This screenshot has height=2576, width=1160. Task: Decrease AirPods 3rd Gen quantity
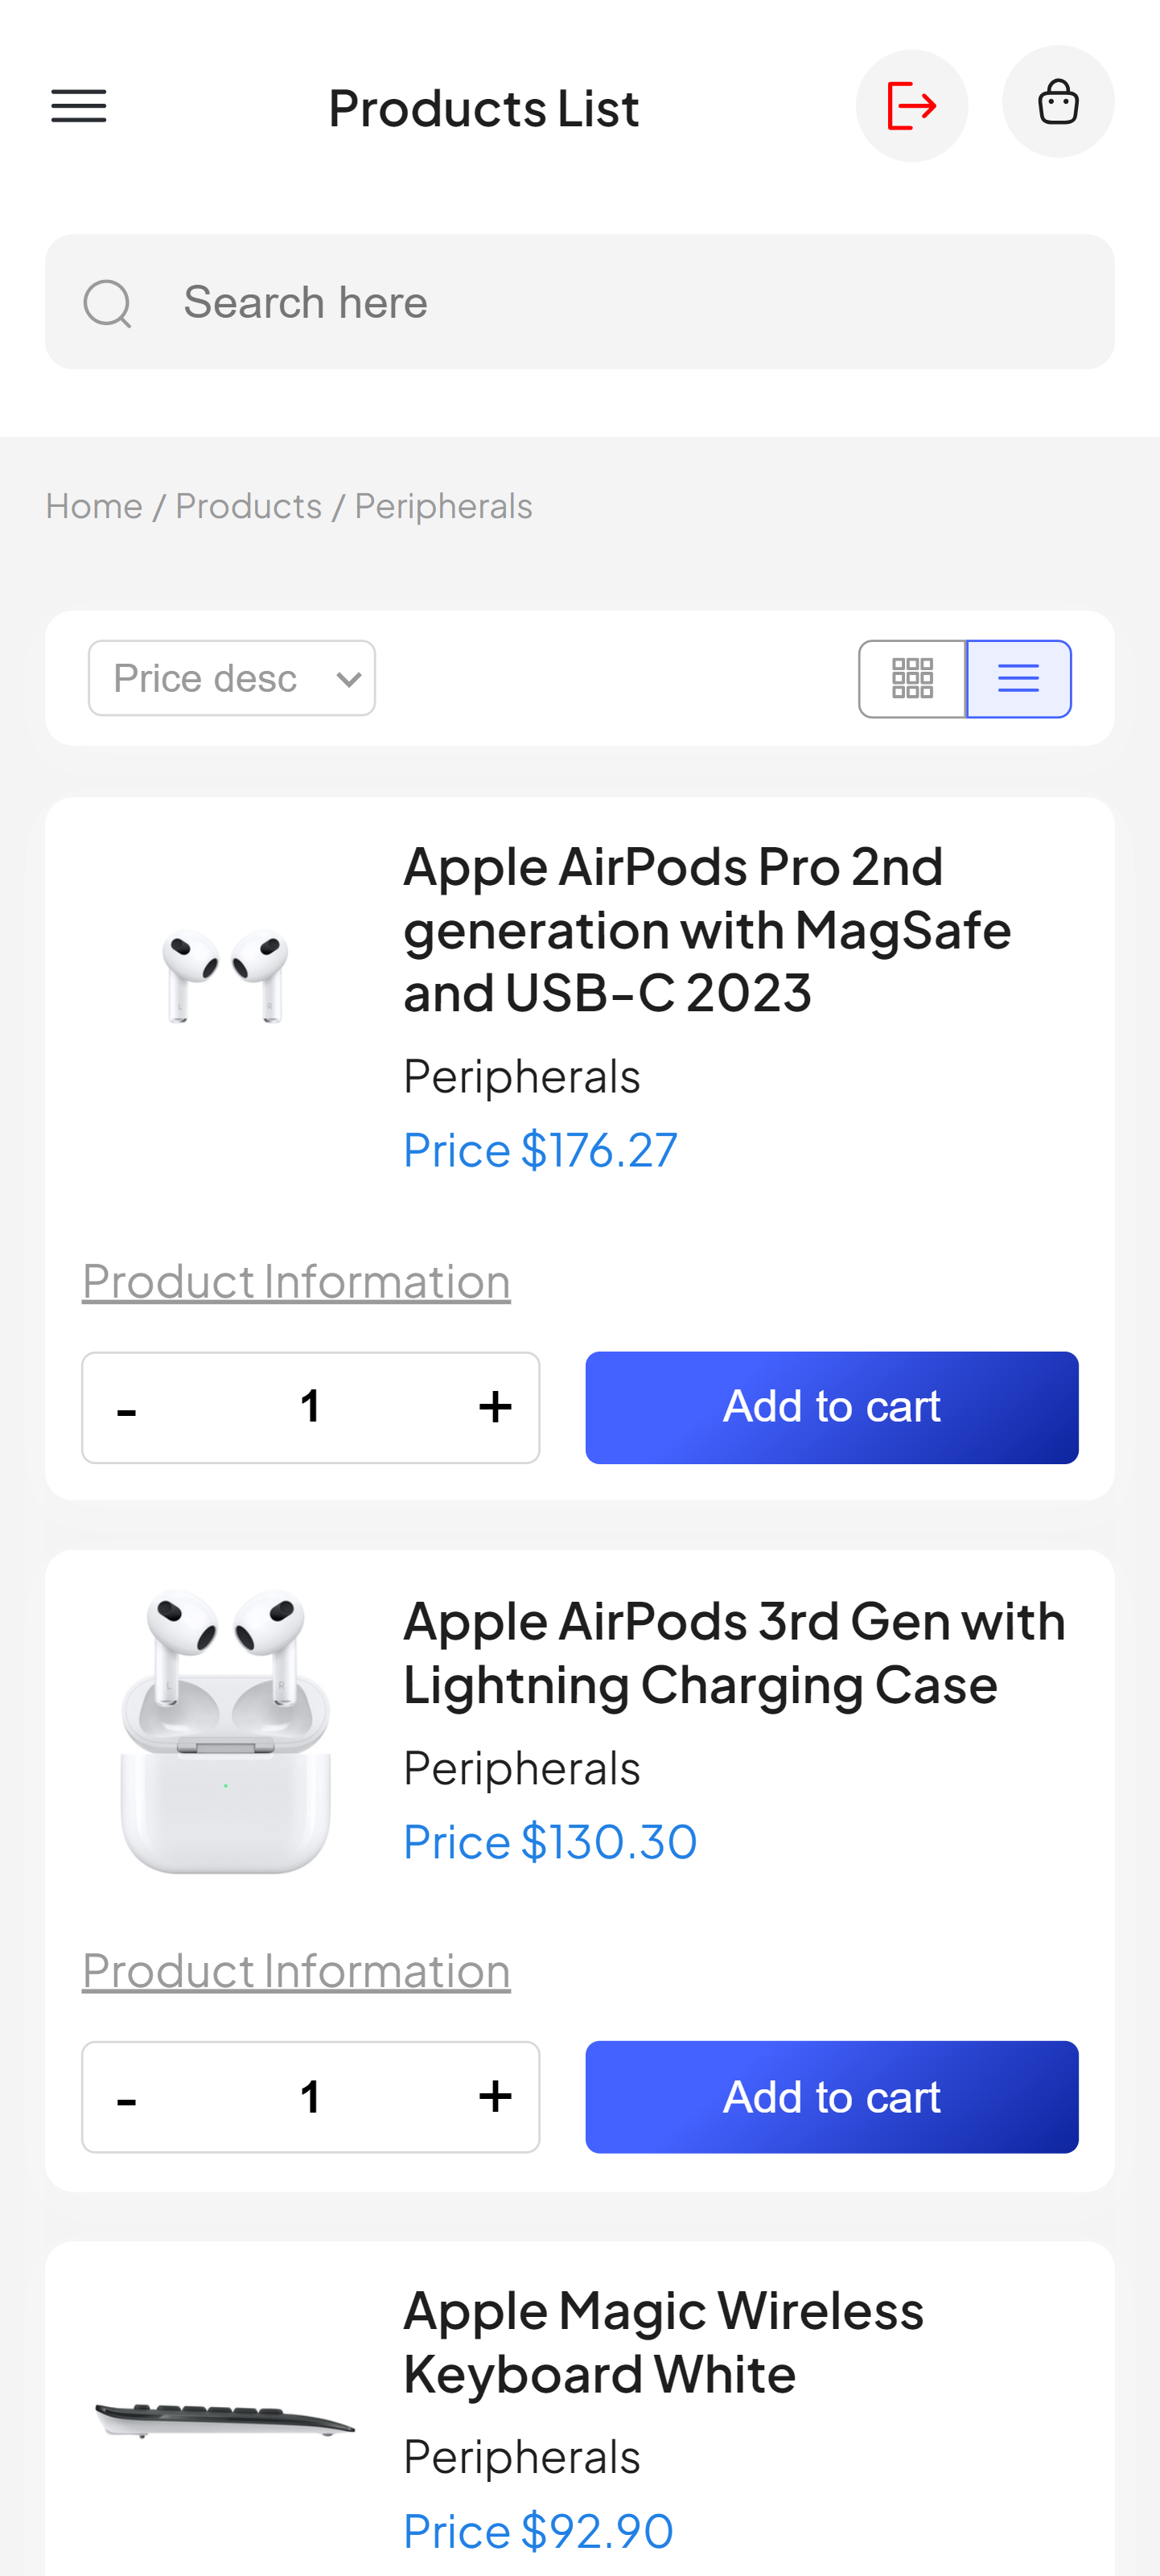(x=127, y=2097)
